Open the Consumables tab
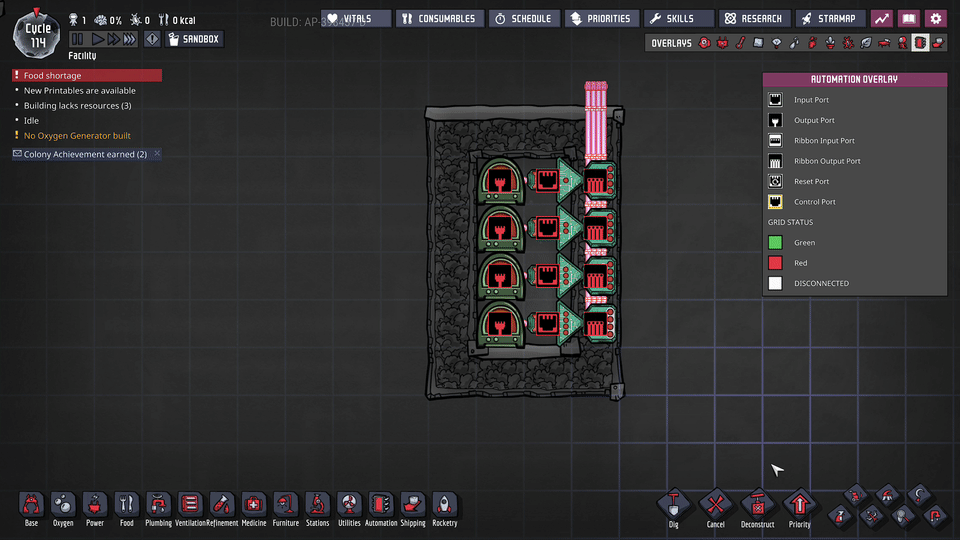The image size is (960, 540). [x=439, y=18]
